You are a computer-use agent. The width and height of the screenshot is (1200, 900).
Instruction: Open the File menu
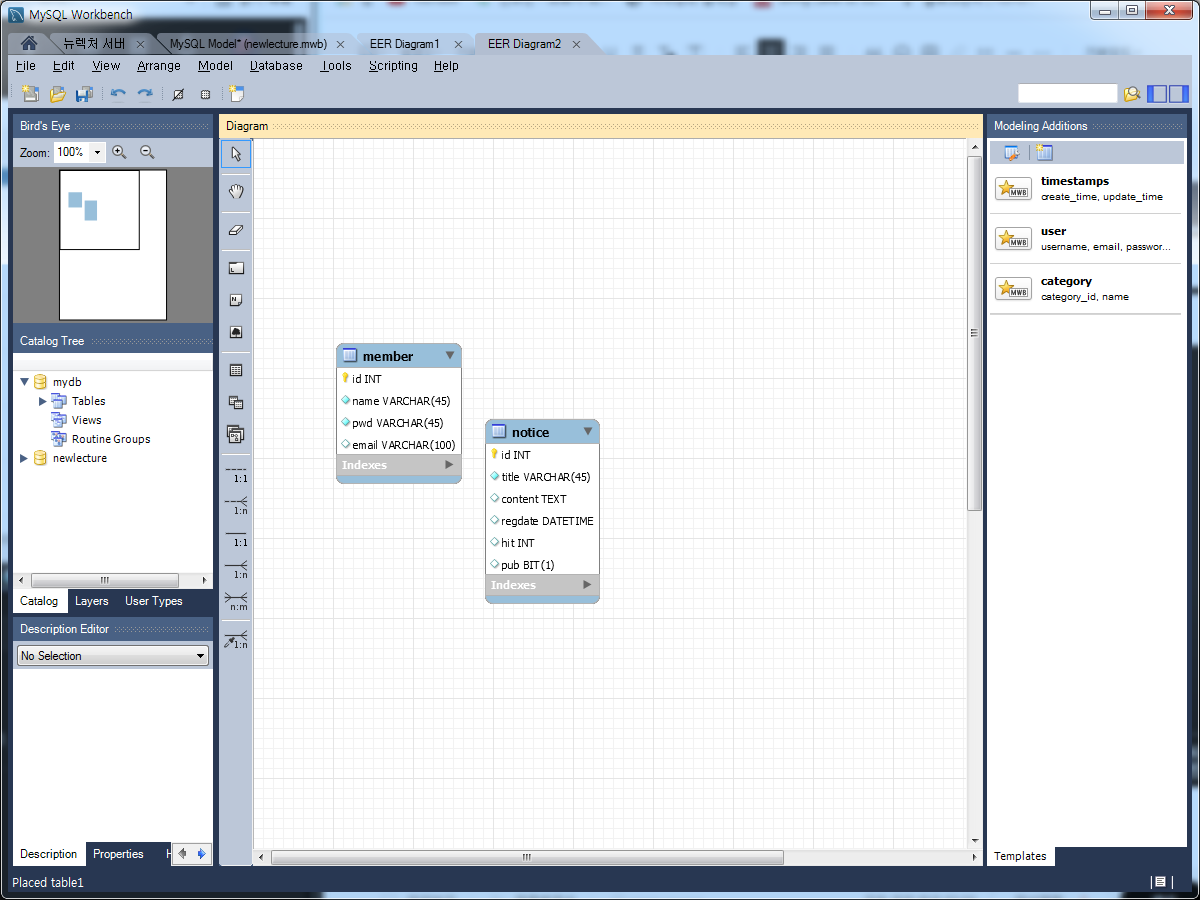click(26, 66)
